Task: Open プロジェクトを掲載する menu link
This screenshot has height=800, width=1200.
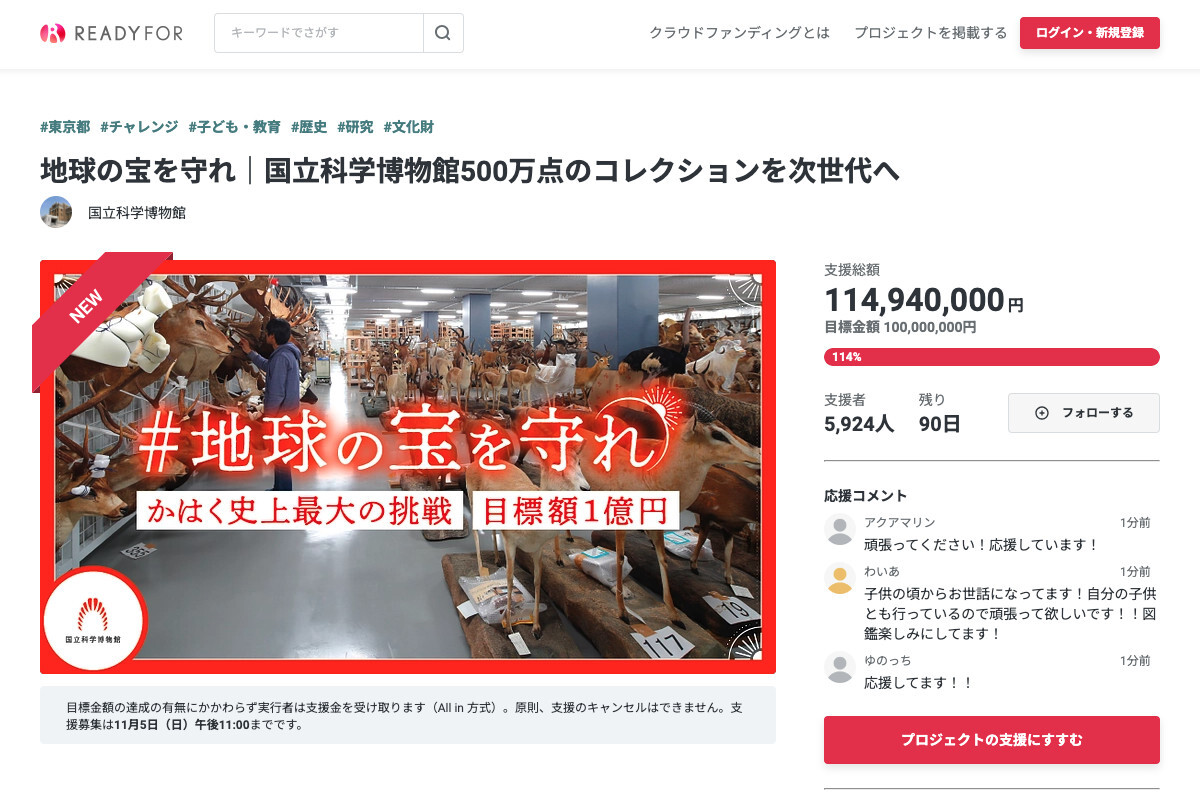Action: [931, 33]
